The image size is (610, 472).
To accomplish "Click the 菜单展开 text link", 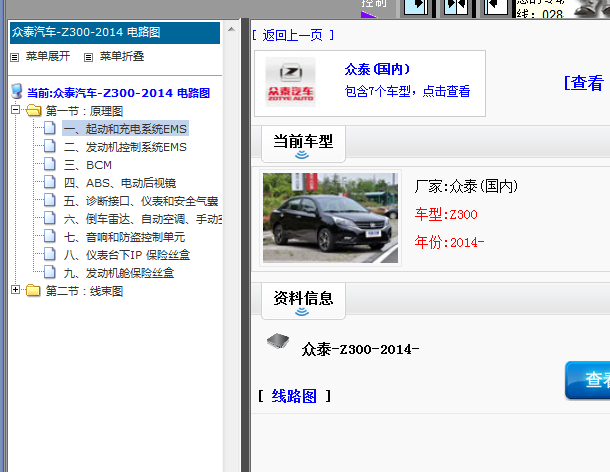I will click(x=48, y=56).
